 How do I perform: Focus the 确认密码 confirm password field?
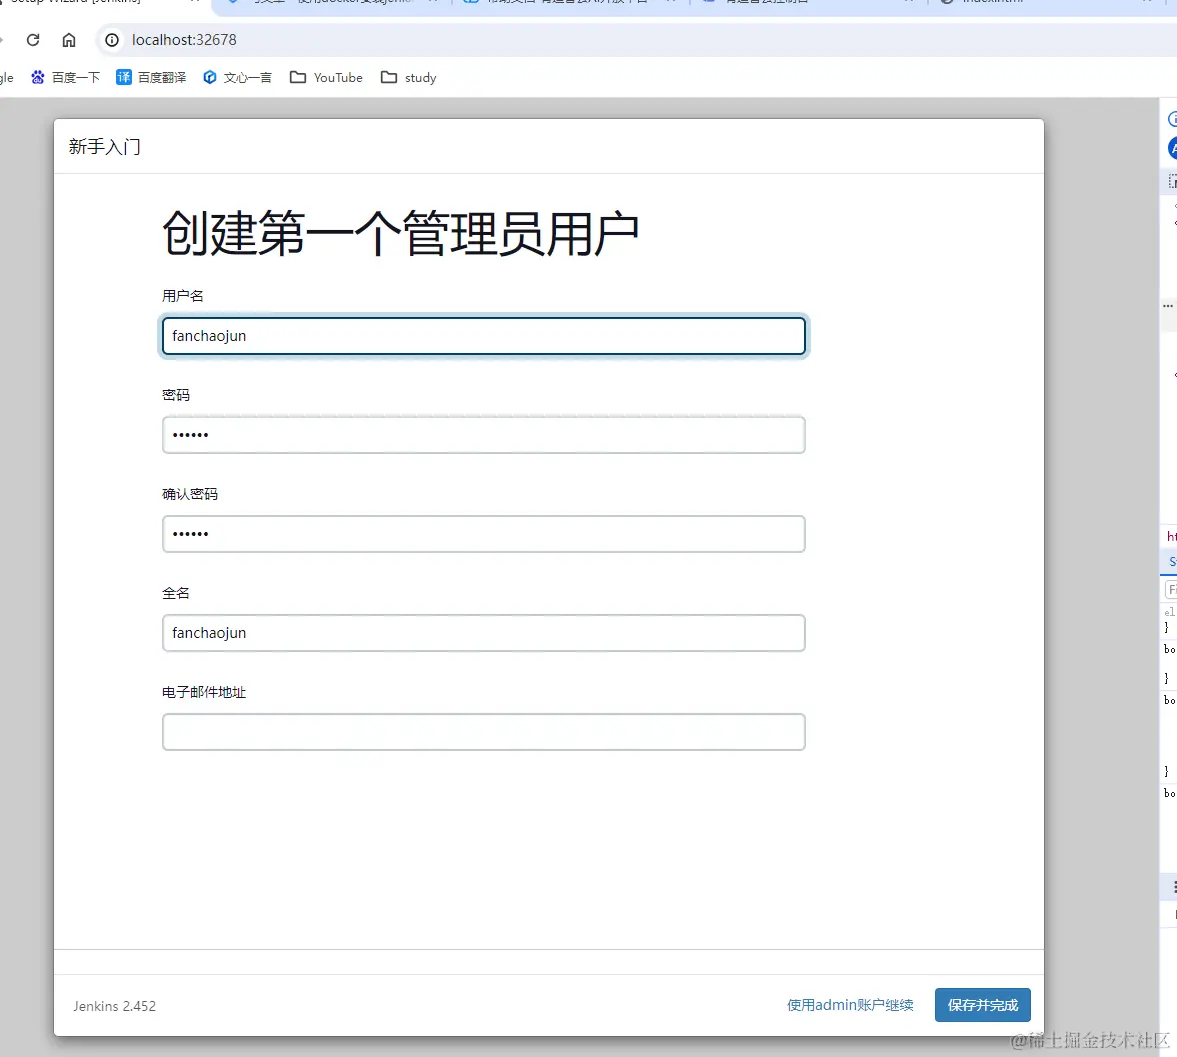483,534
